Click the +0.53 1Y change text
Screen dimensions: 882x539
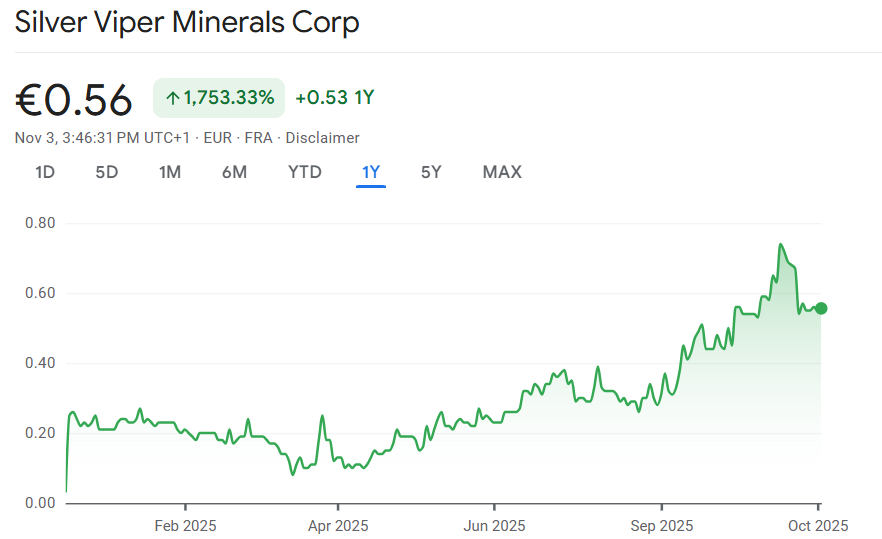[x=334, y=98]
